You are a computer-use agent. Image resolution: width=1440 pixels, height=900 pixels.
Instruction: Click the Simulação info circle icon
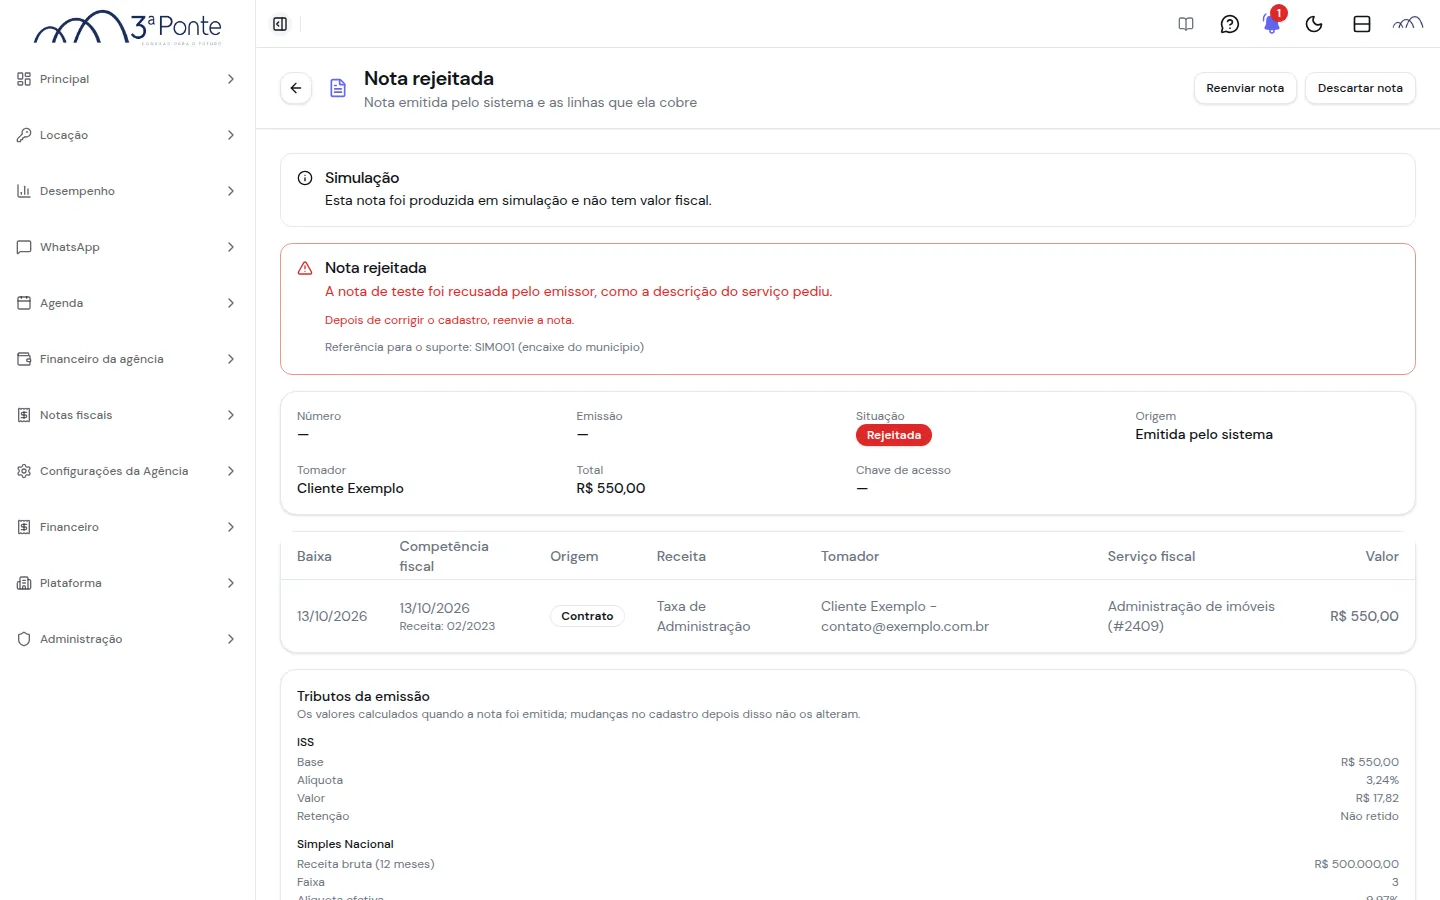click(305, 178)
